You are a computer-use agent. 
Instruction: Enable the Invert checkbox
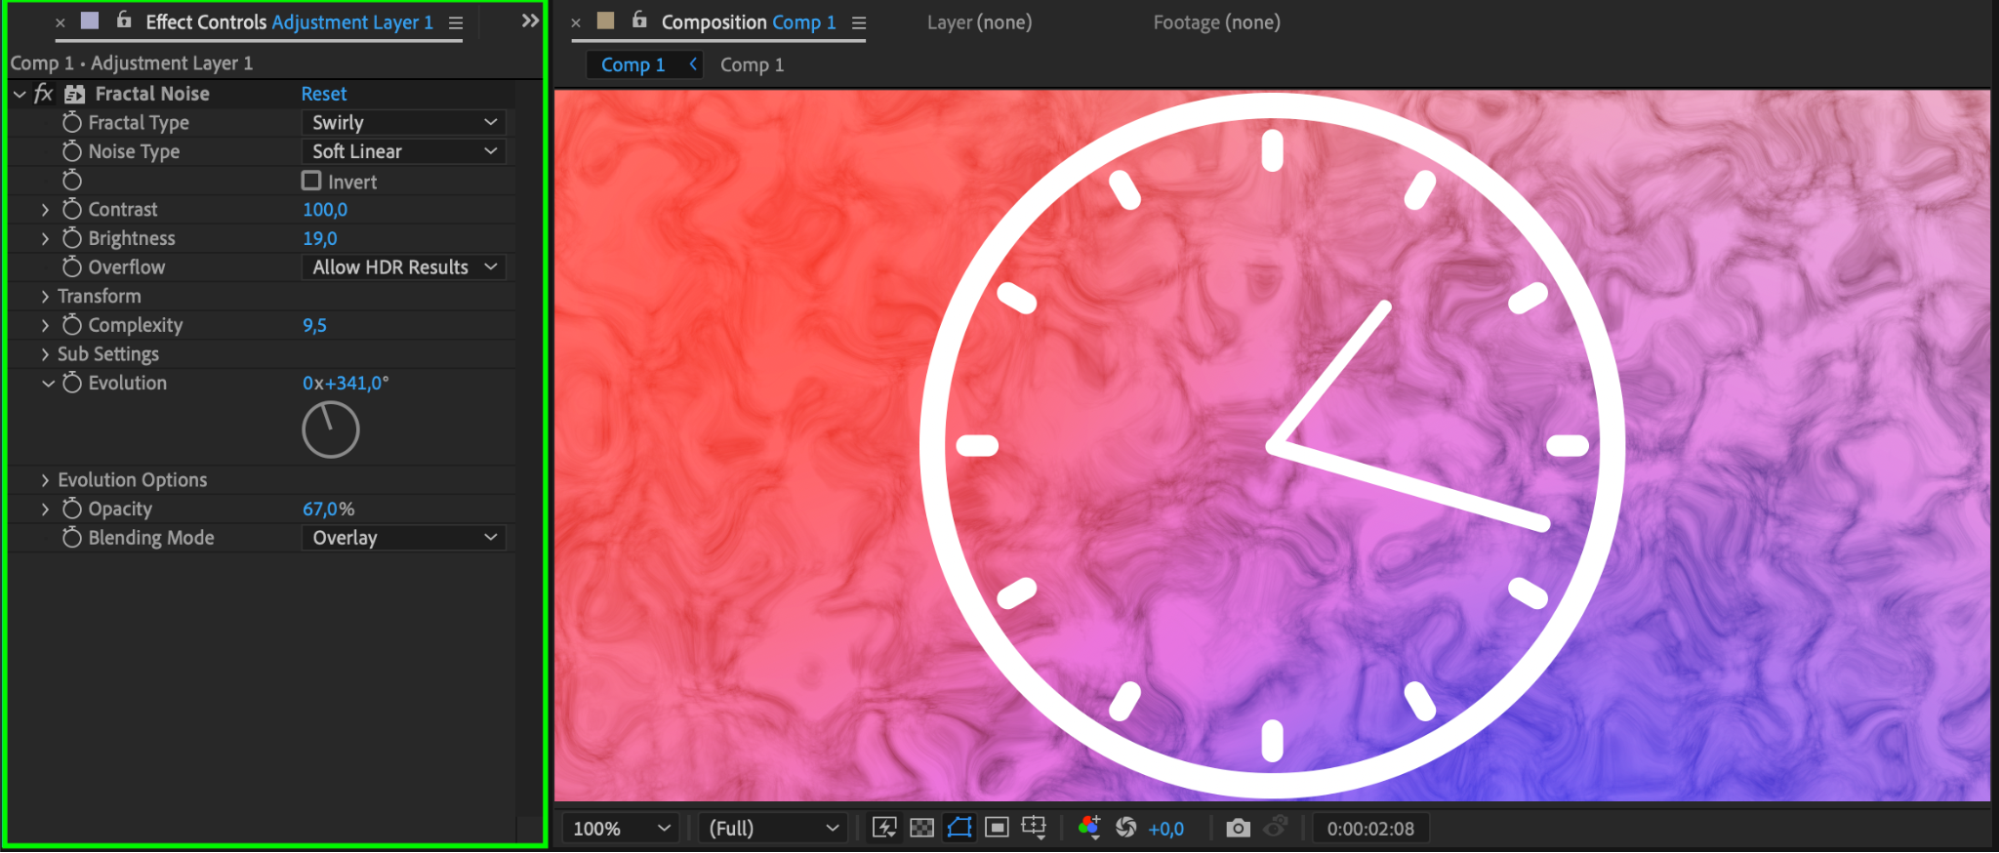click(x=311, y=181)
